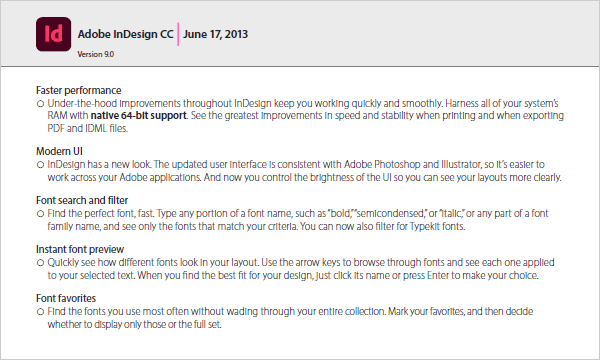Viewport: 600px width, 360px height.
Task: Click the Version 9.0 label
Action: coord(96,54)
